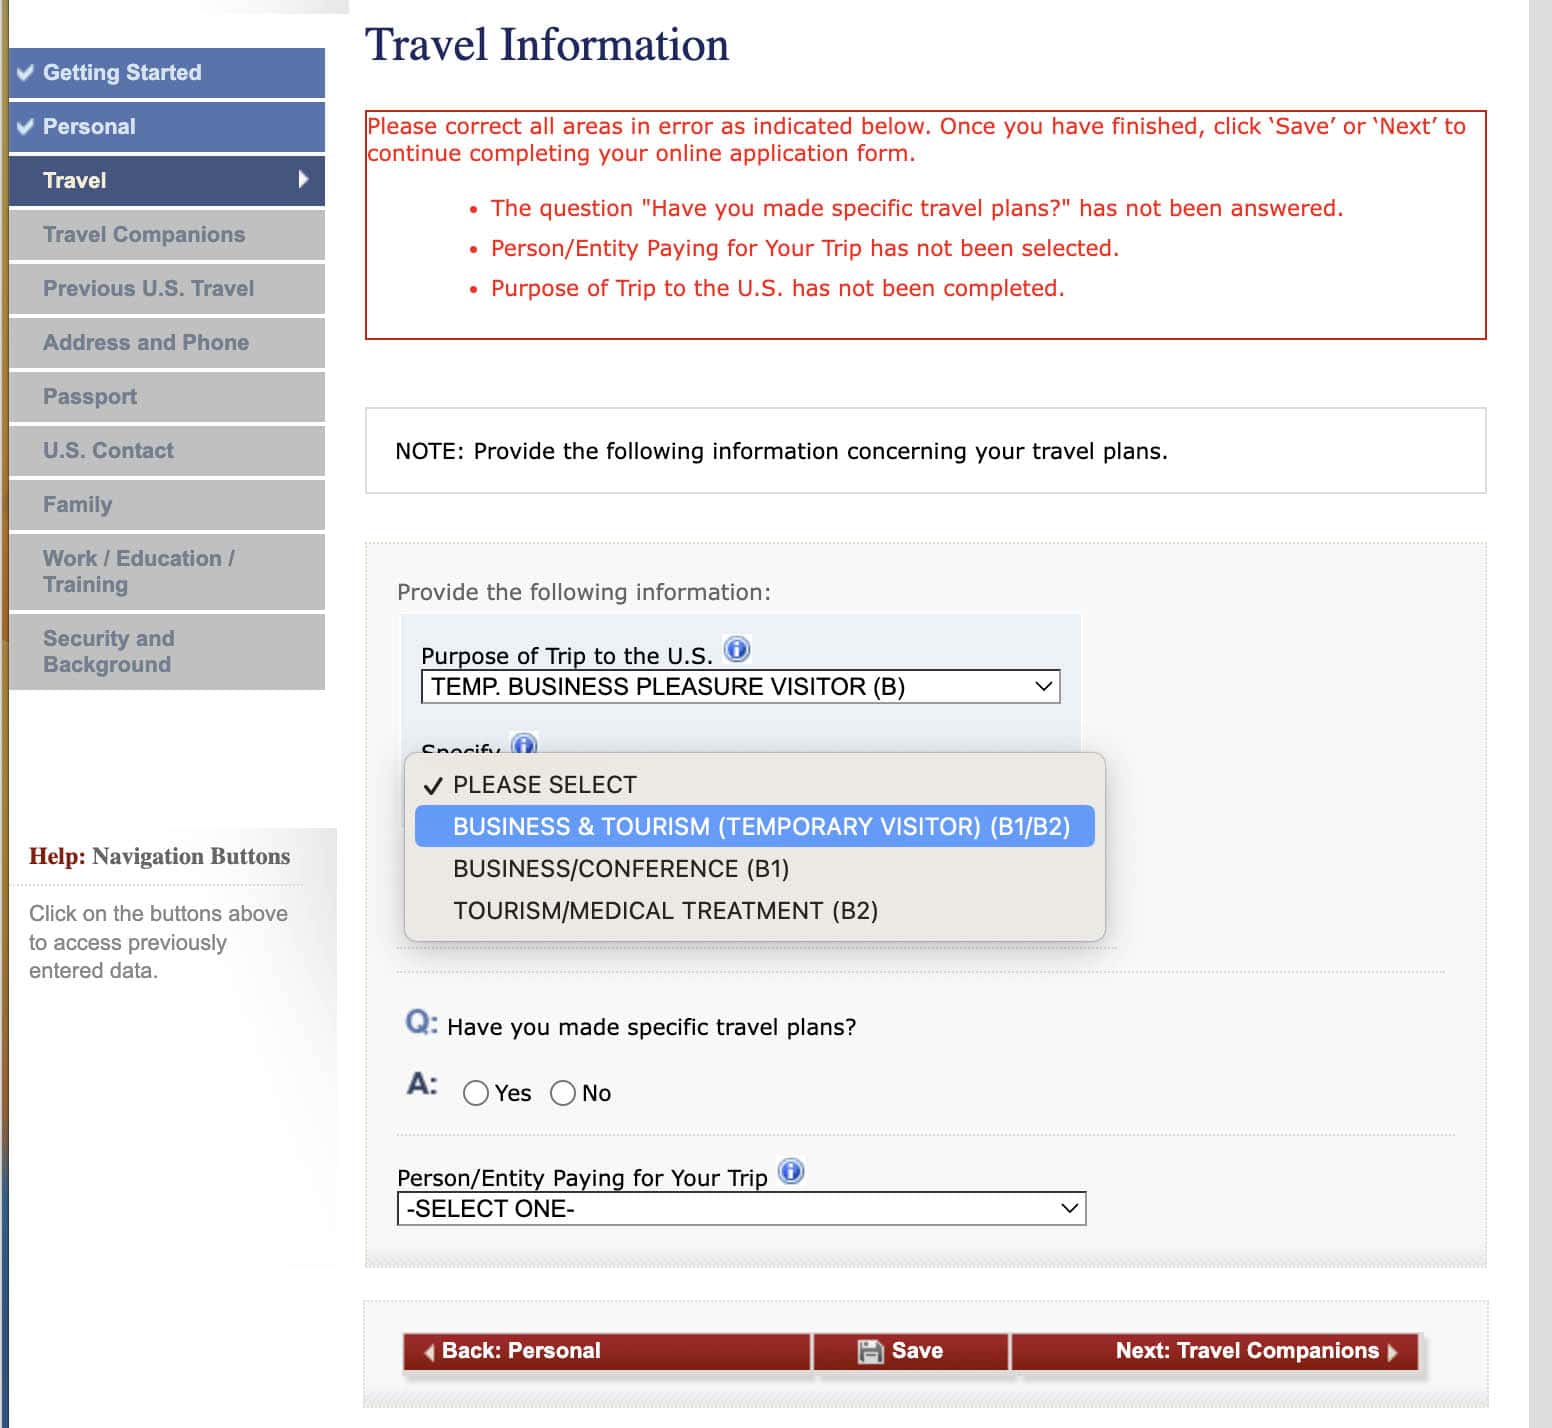Click the save disk icon on the Save button
1552x1428 pixels.
(x=871, y=1351)
